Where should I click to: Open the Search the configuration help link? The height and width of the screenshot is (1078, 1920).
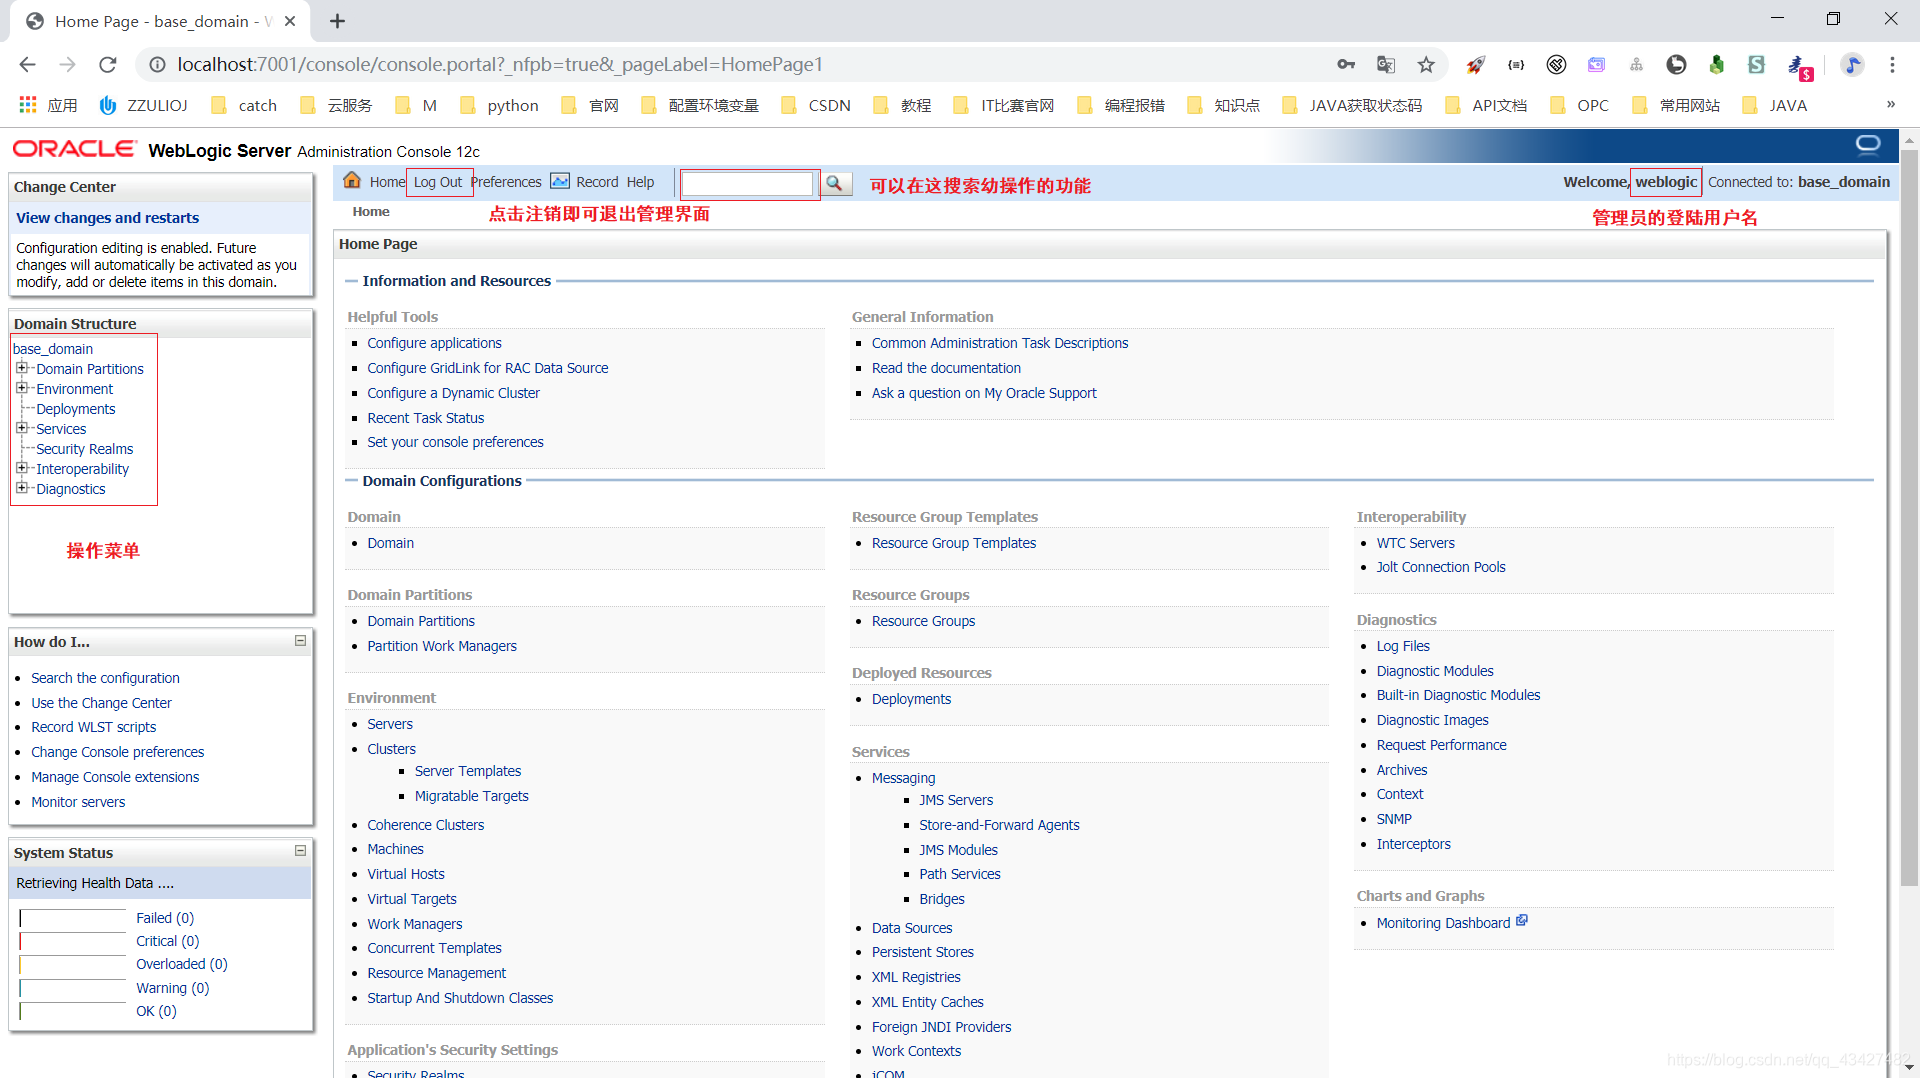105,678
